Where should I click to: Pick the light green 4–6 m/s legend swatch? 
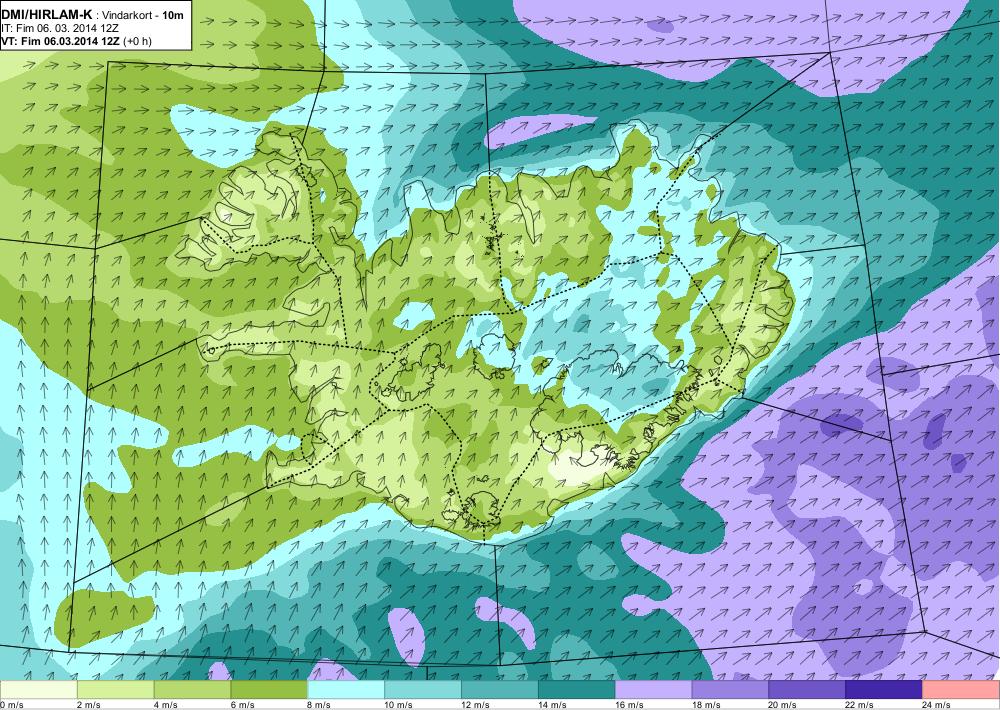193,690
